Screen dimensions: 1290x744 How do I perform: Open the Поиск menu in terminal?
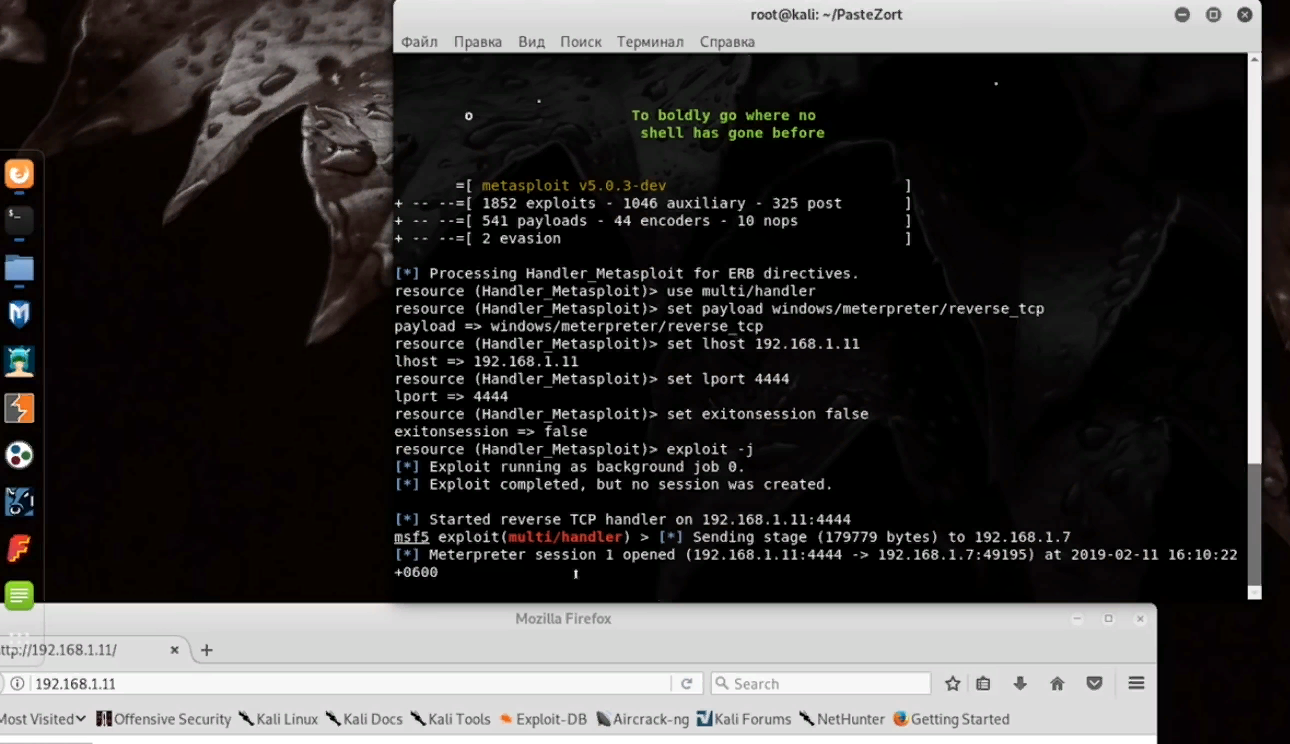tap(581, 42)
